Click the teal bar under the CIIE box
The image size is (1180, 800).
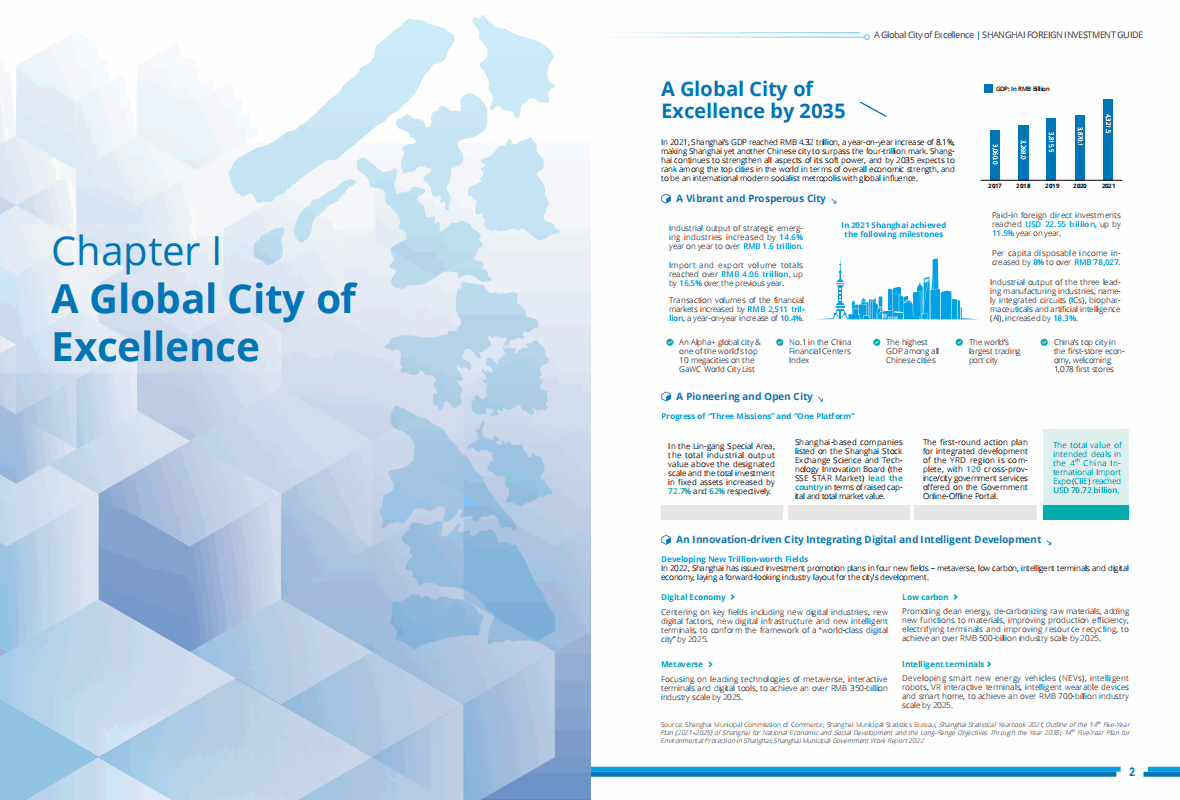coord(1086,513)
